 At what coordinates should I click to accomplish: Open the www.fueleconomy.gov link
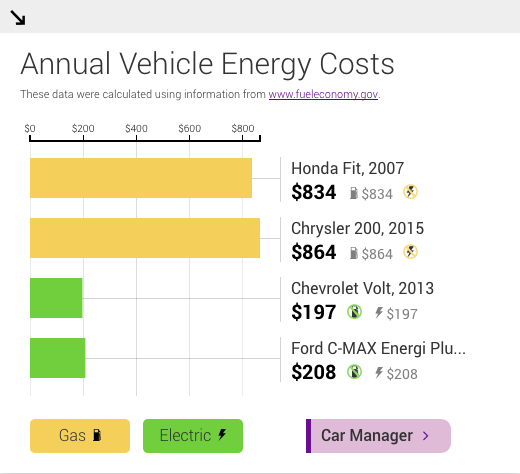(x=323, y=94)
